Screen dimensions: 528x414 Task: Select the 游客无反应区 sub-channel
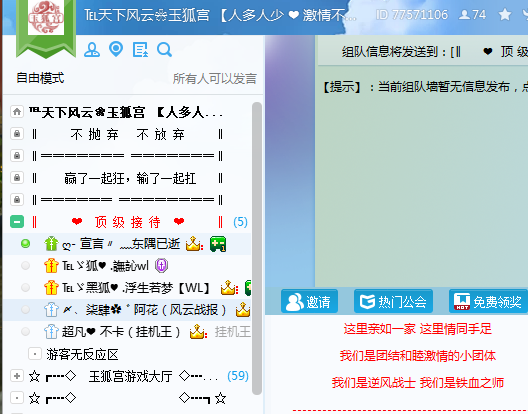[82, 354]
